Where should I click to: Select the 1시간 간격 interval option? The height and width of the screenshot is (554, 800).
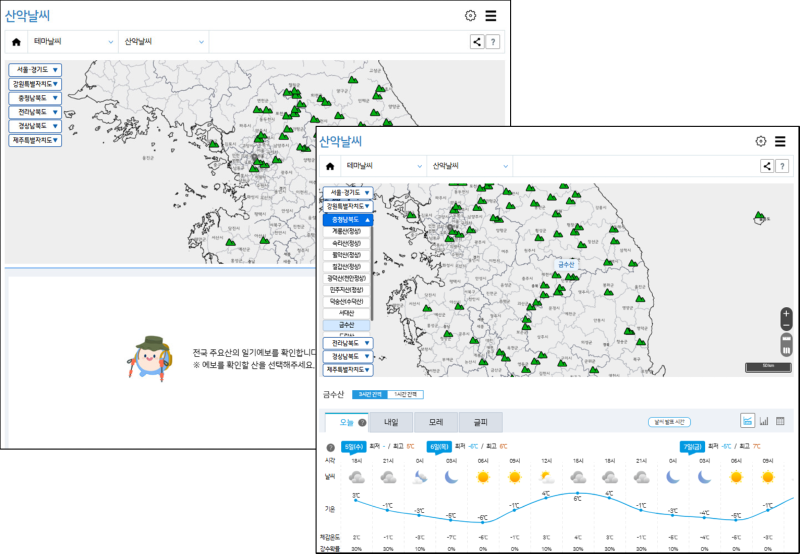coord(407,394)
